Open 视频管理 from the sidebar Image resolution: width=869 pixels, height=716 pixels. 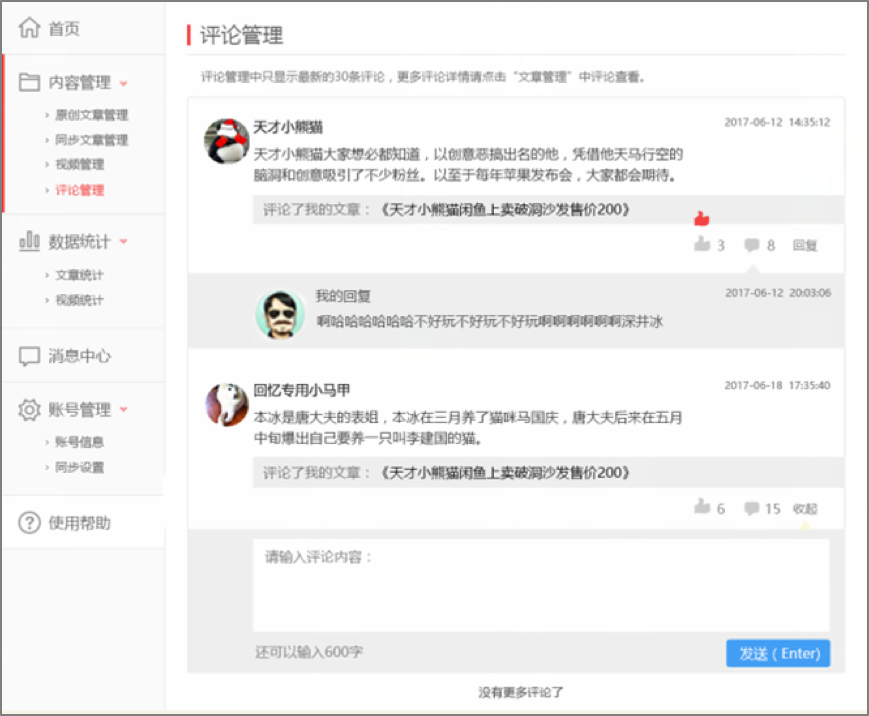(x=79, y=164)
